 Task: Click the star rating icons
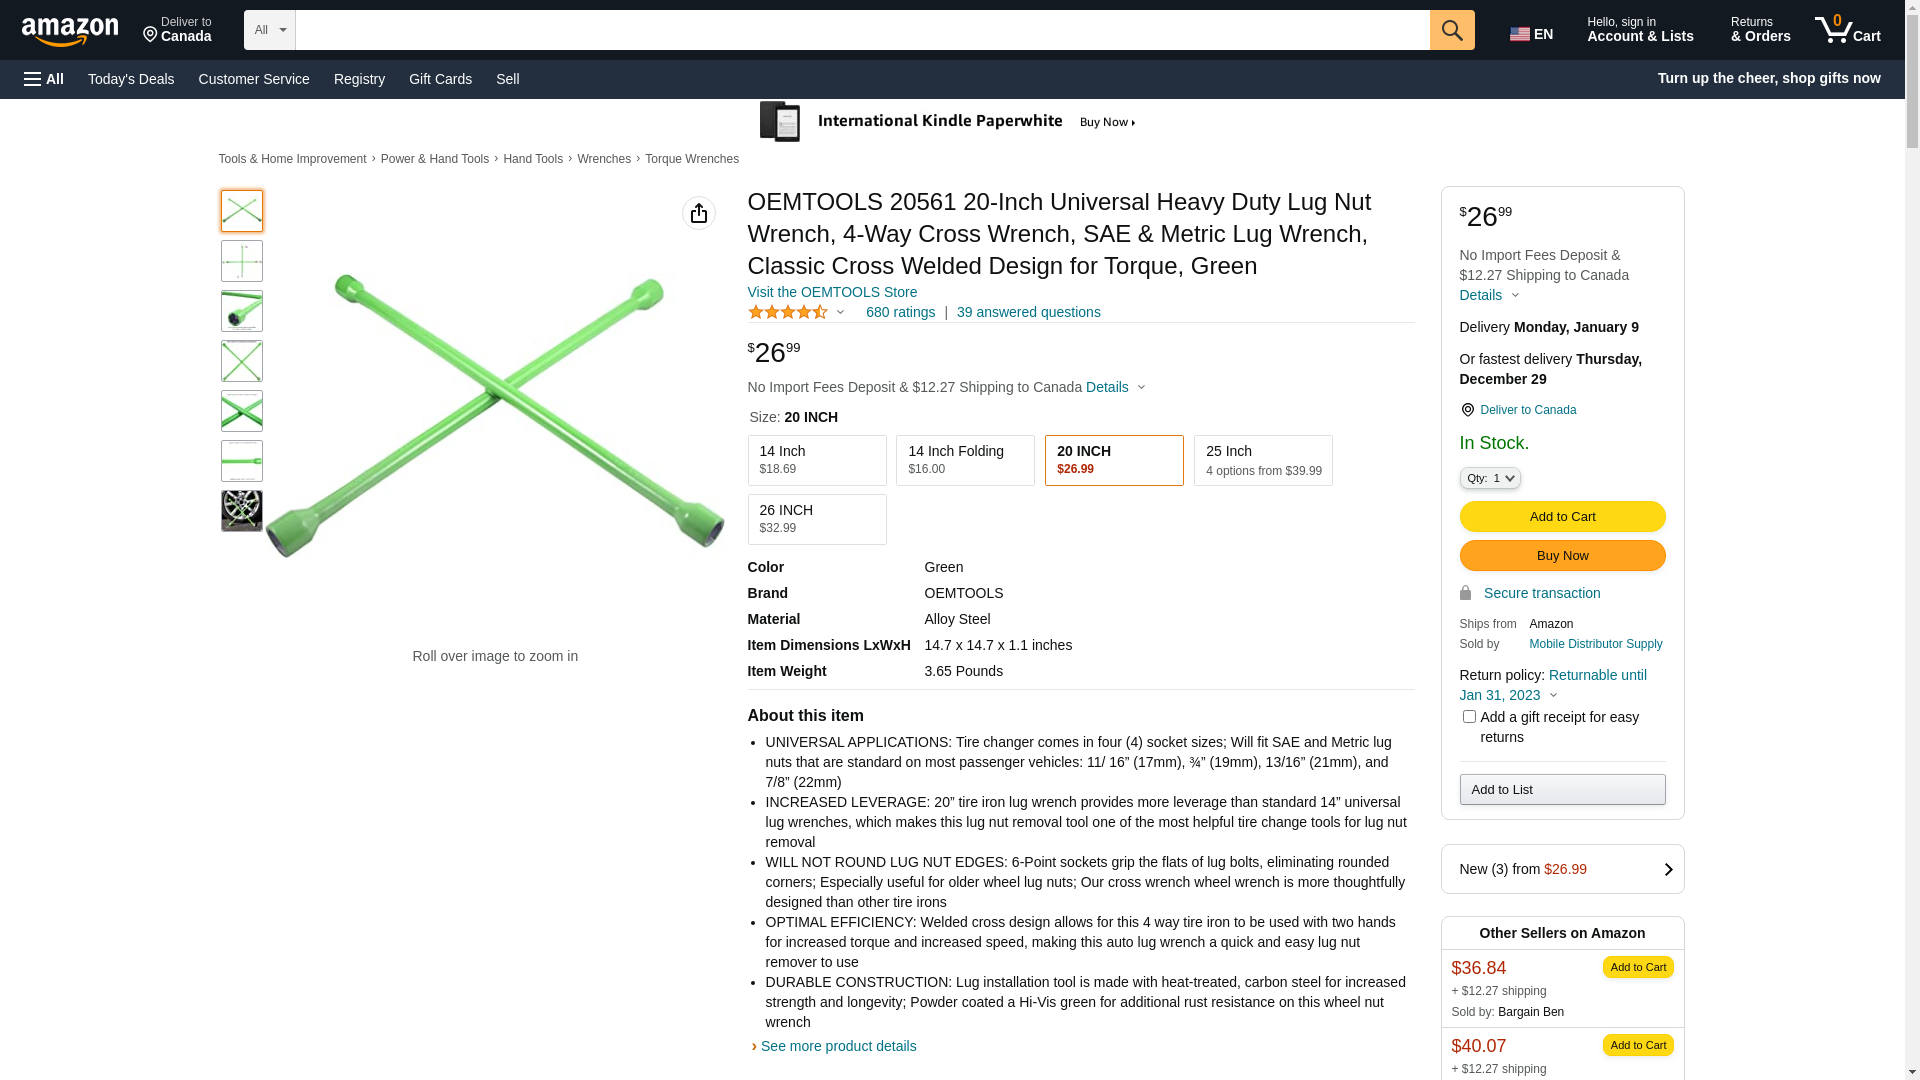(x=788, y=312)
